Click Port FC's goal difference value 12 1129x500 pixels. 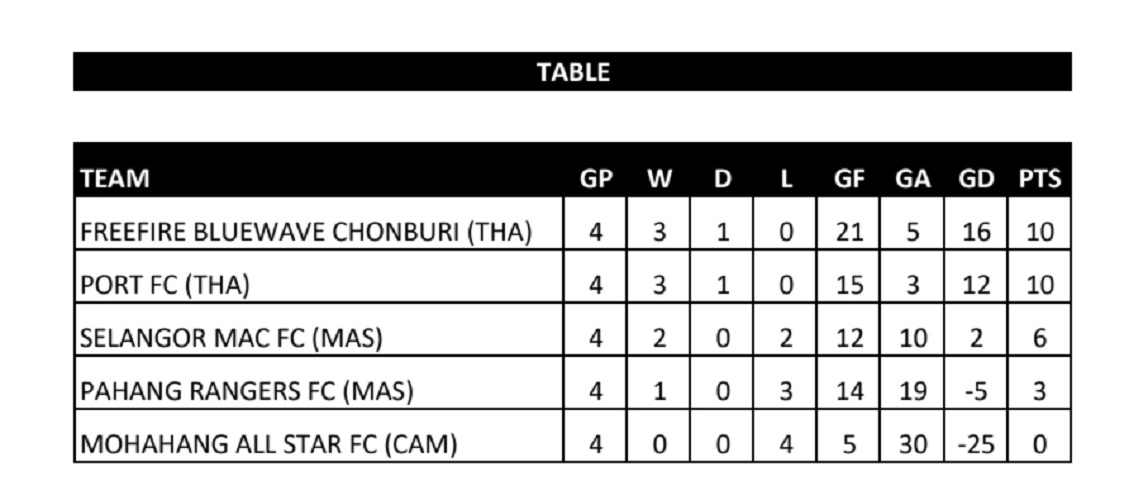976,285
